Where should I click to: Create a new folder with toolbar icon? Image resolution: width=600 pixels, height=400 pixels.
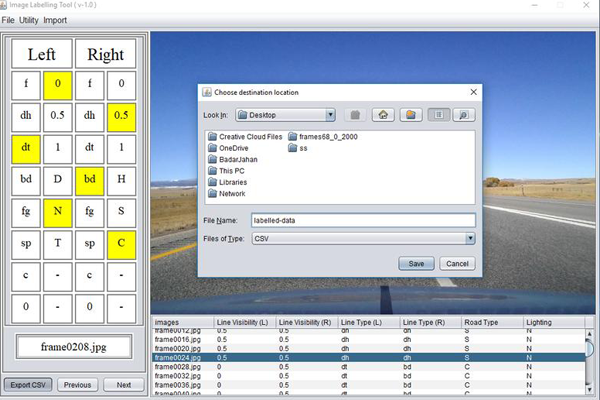[411, 115]
